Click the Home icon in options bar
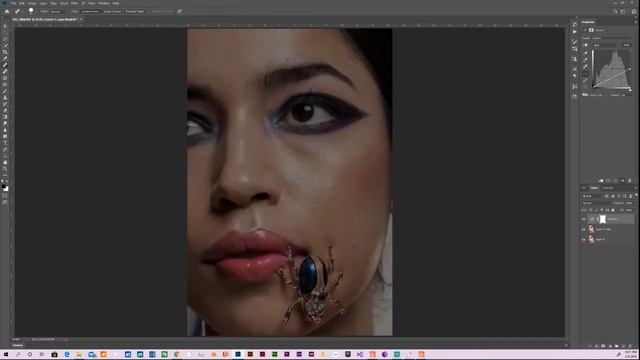Image resolution: width=640 pixels, height=360 pixels. [x=7, y=11]
